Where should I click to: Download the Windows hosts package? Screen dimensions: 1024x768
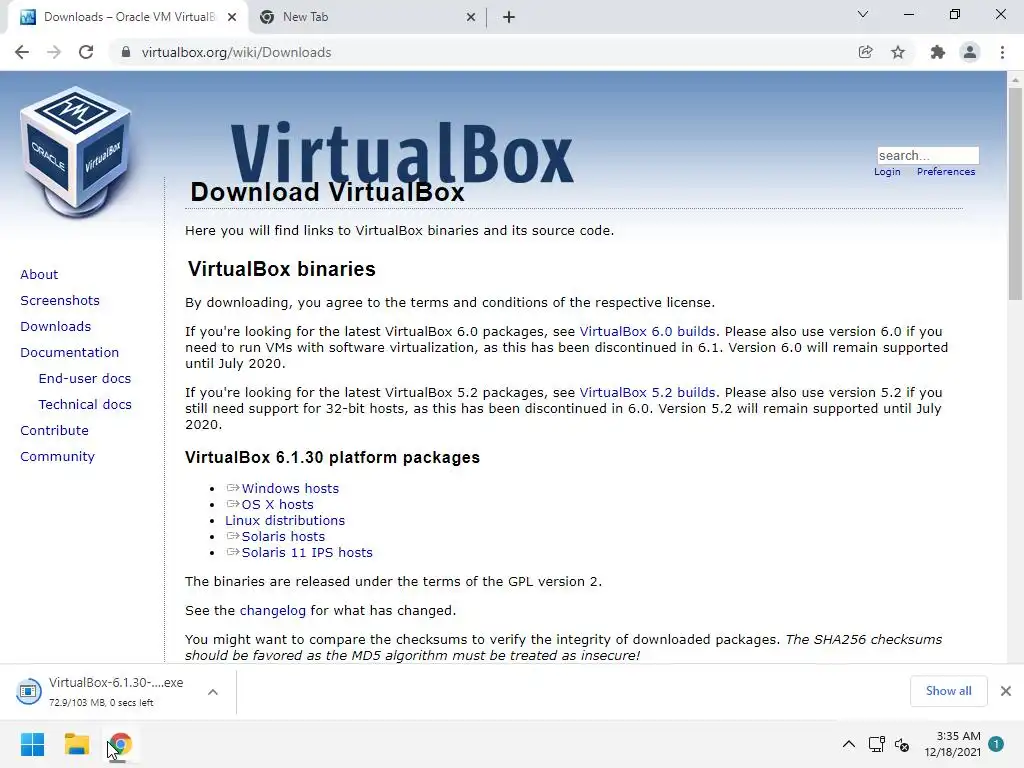point(290,488)
